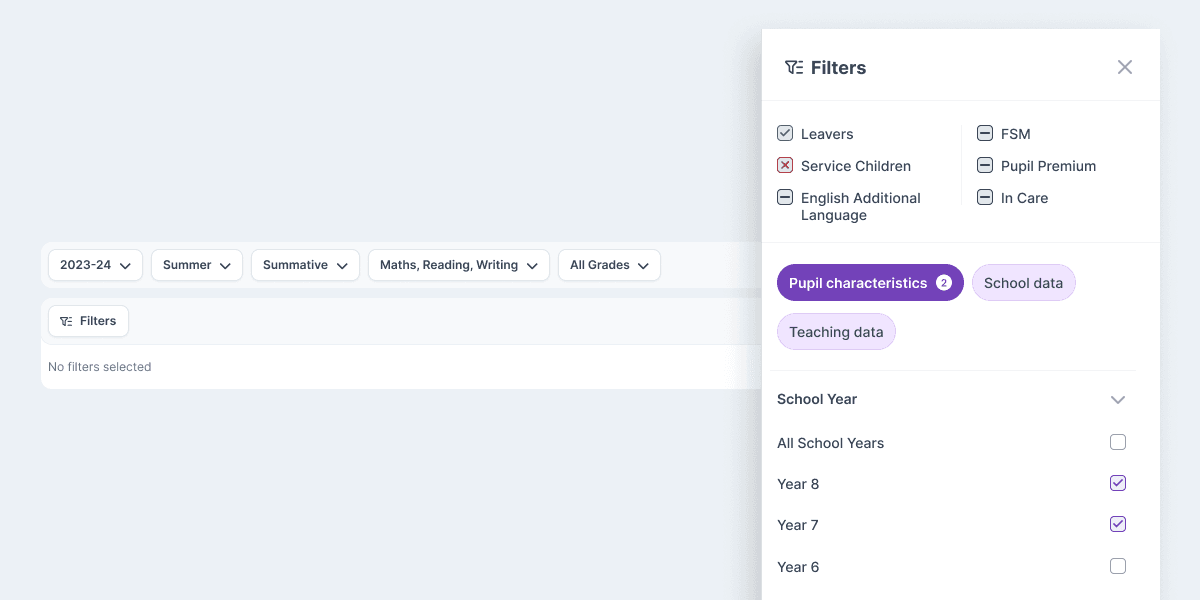The width and height of the screenshot is (1200, 600).
Task: Check the Year 6 checkbox
Action: pos(1118,566)
